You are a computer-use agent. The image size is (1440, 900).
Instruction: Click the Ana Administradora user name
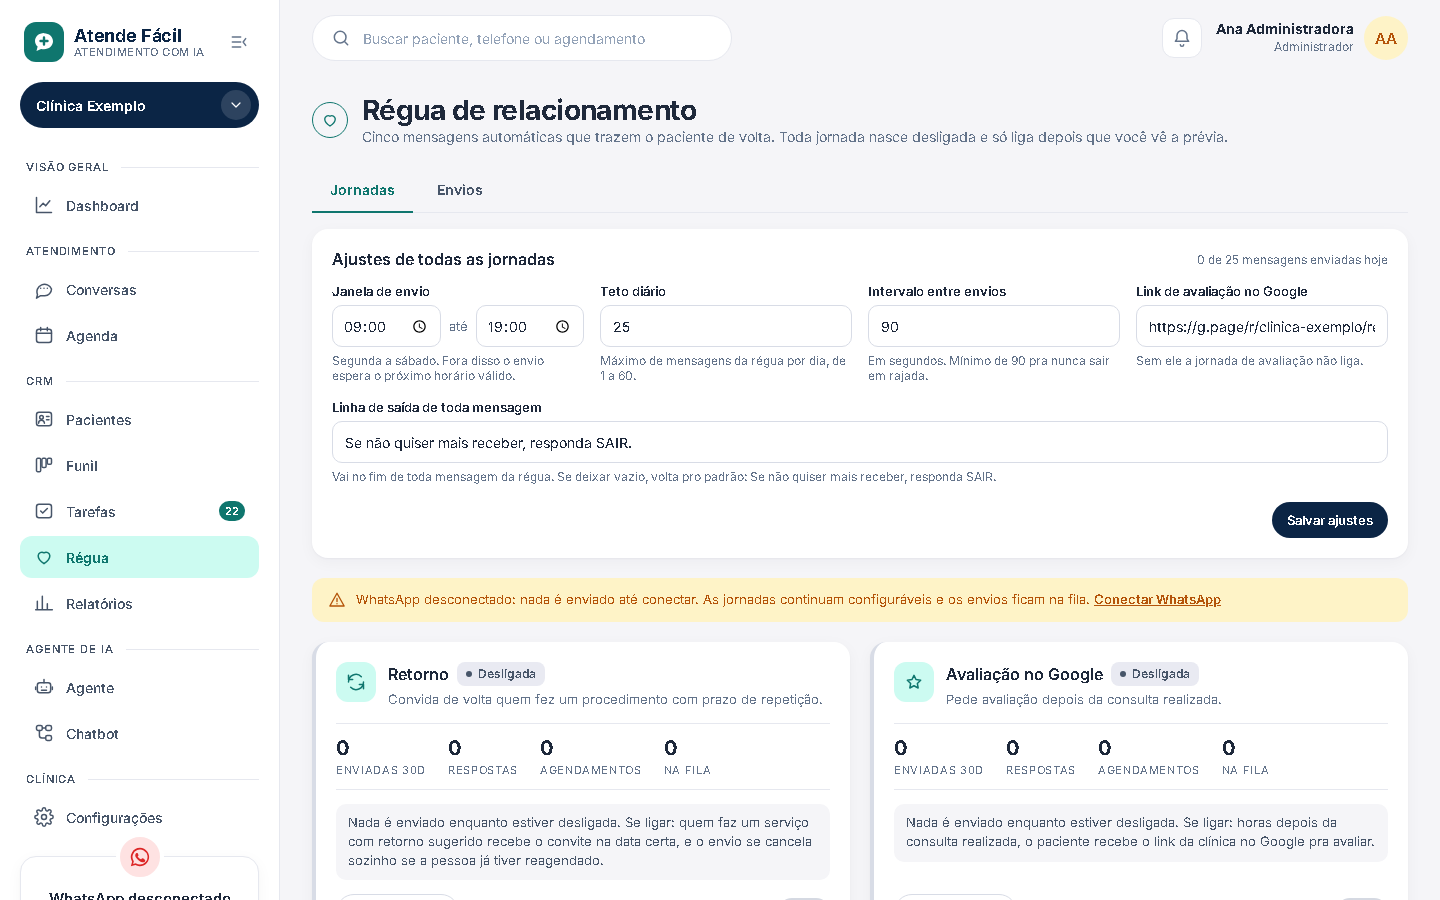click(x=1285, y=29)
